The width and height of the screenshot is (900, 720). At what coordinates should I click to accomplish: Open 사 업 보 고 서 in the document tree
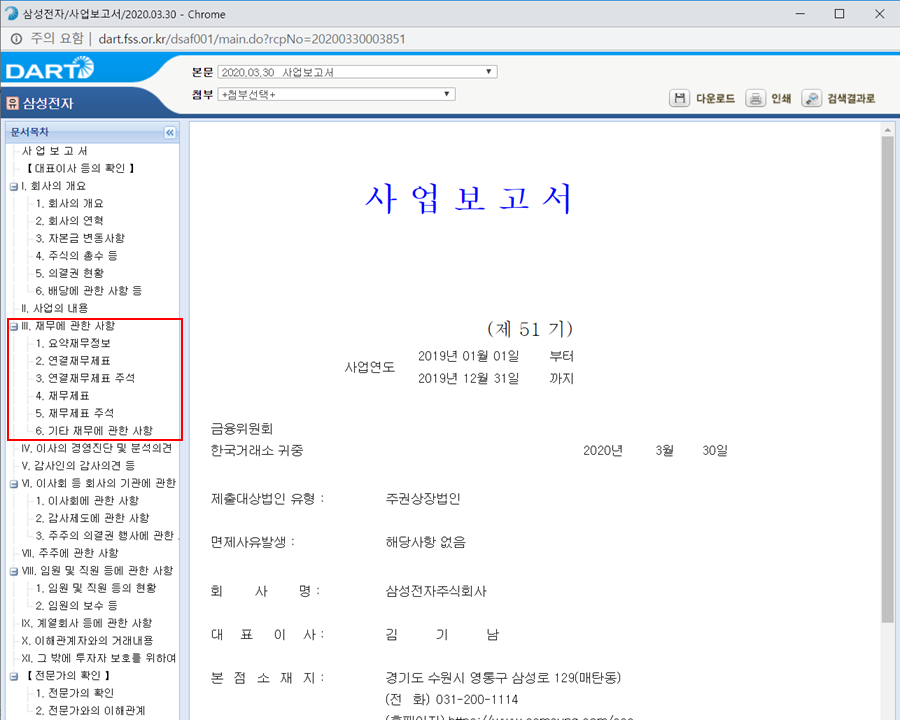point(55,151)
